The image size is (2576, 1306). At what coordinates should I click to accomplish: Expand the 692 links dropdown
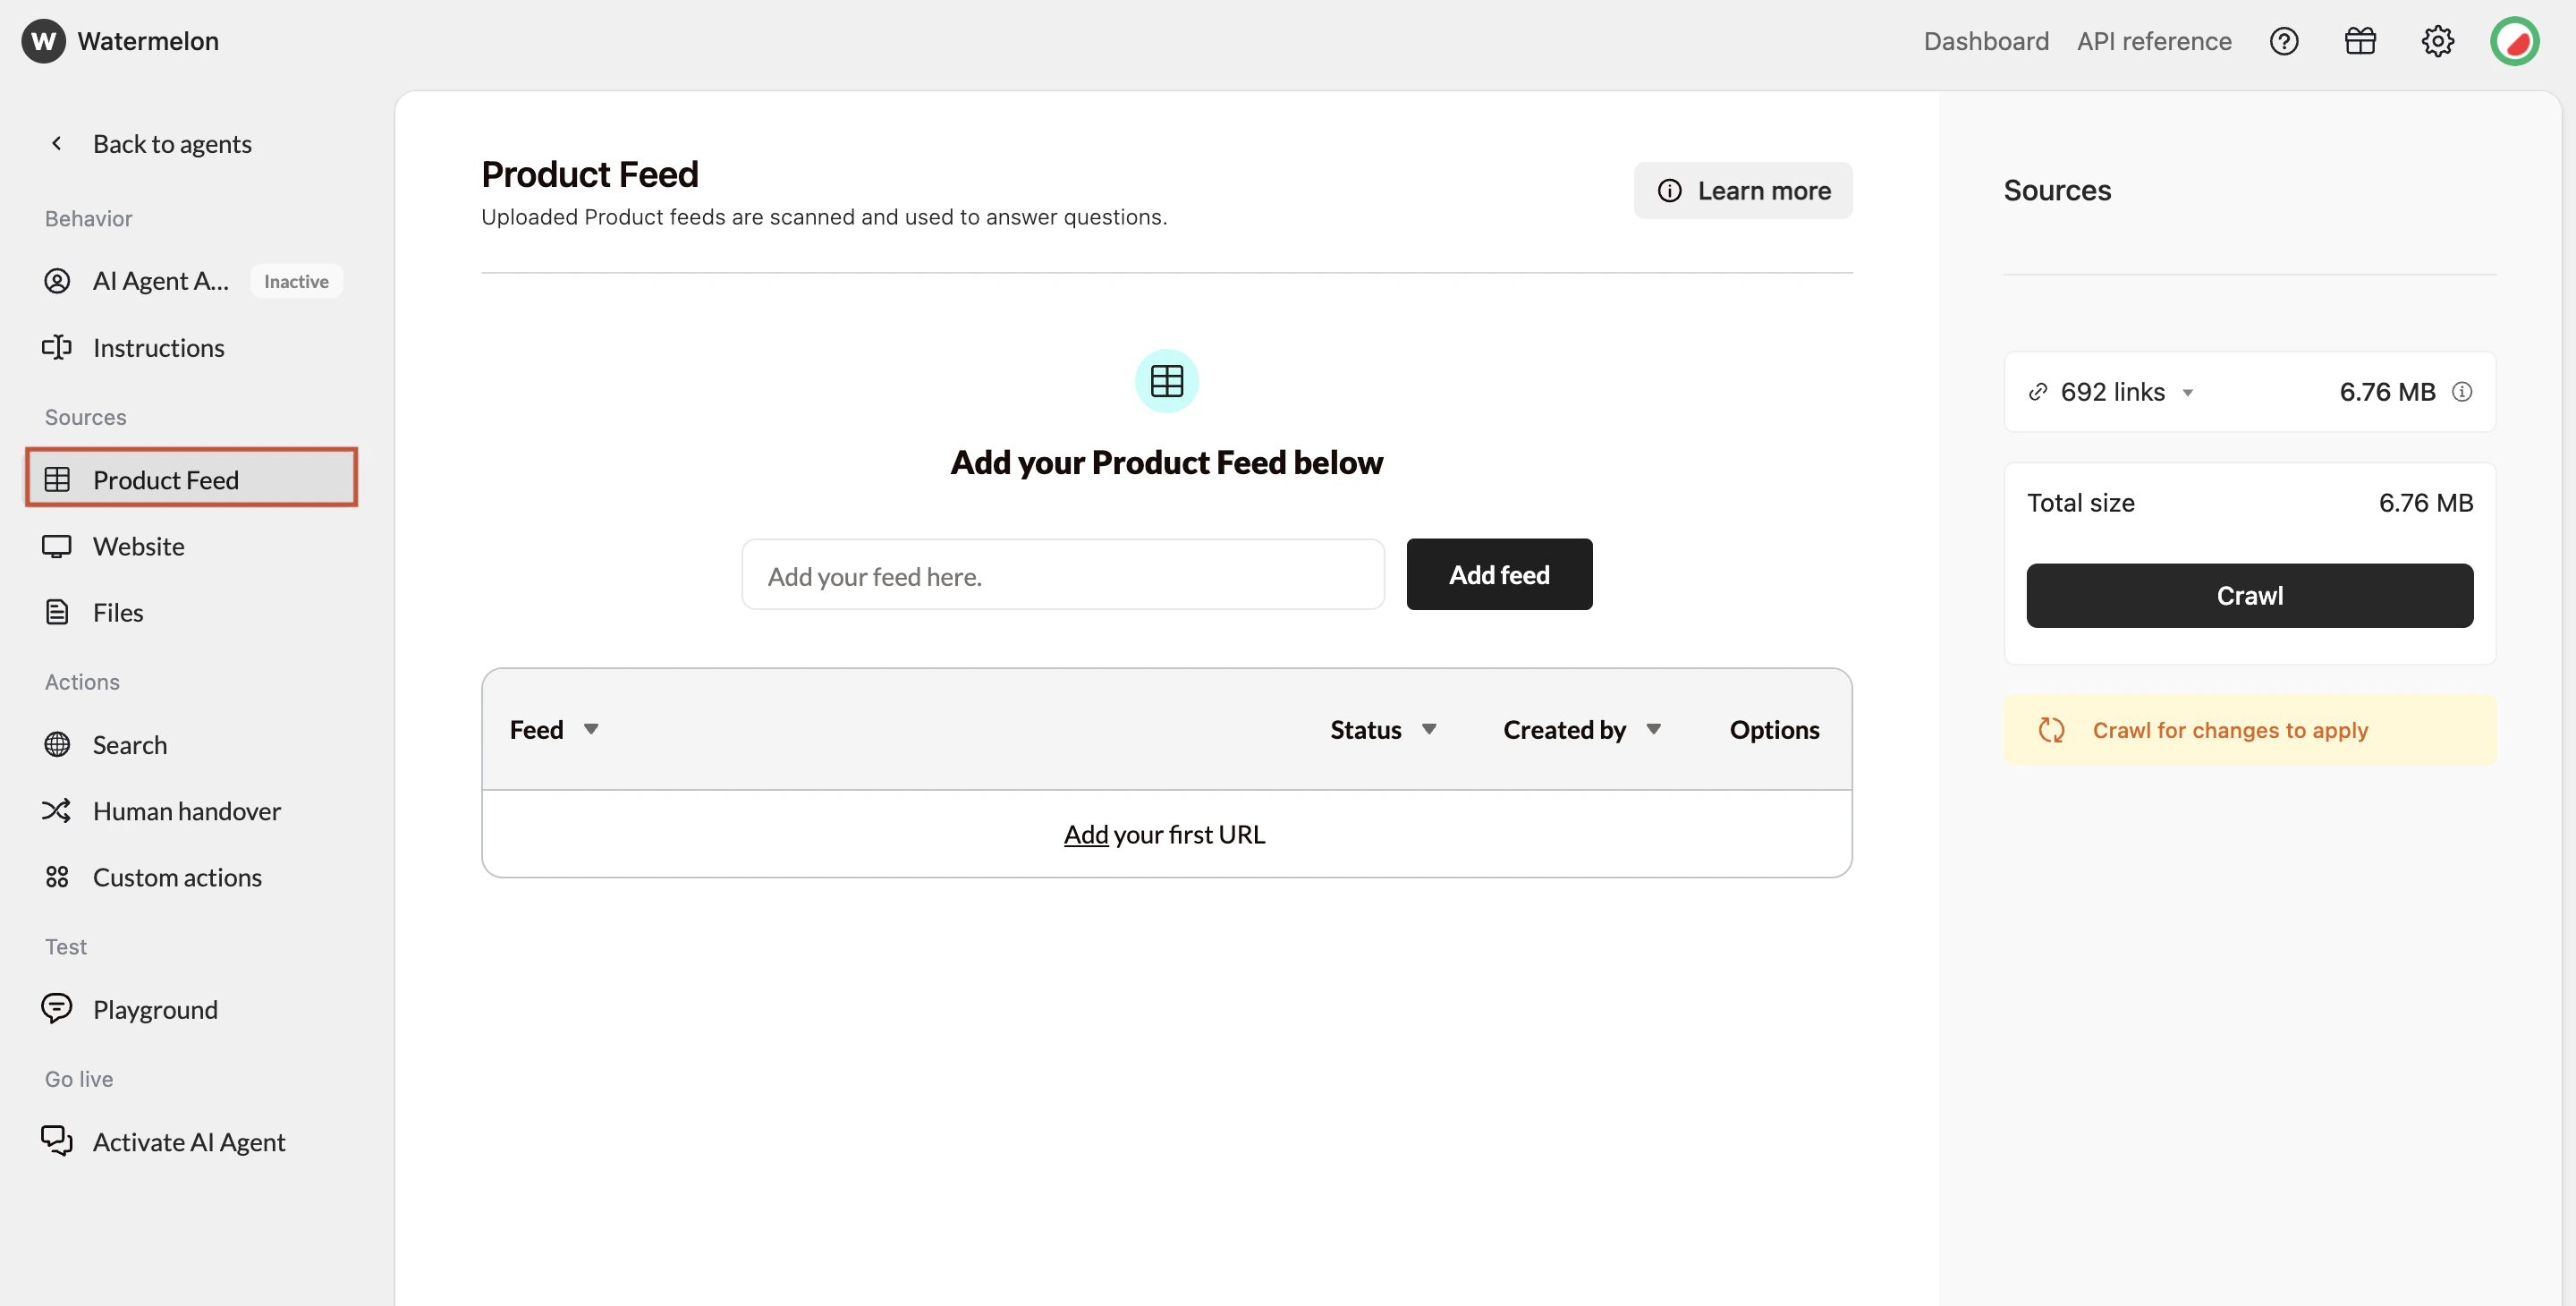[2187, 393]
